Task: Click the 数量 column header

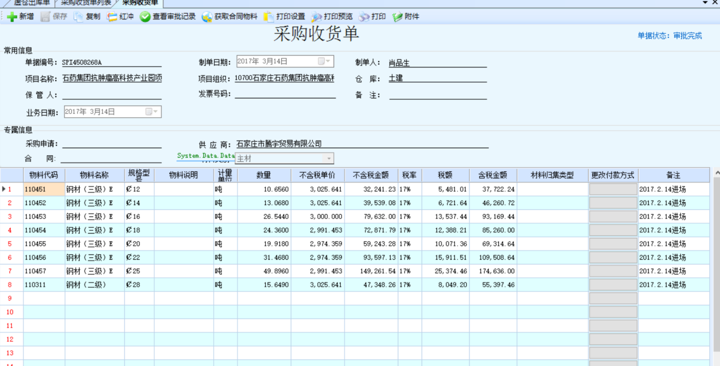Action: [264, 175]
